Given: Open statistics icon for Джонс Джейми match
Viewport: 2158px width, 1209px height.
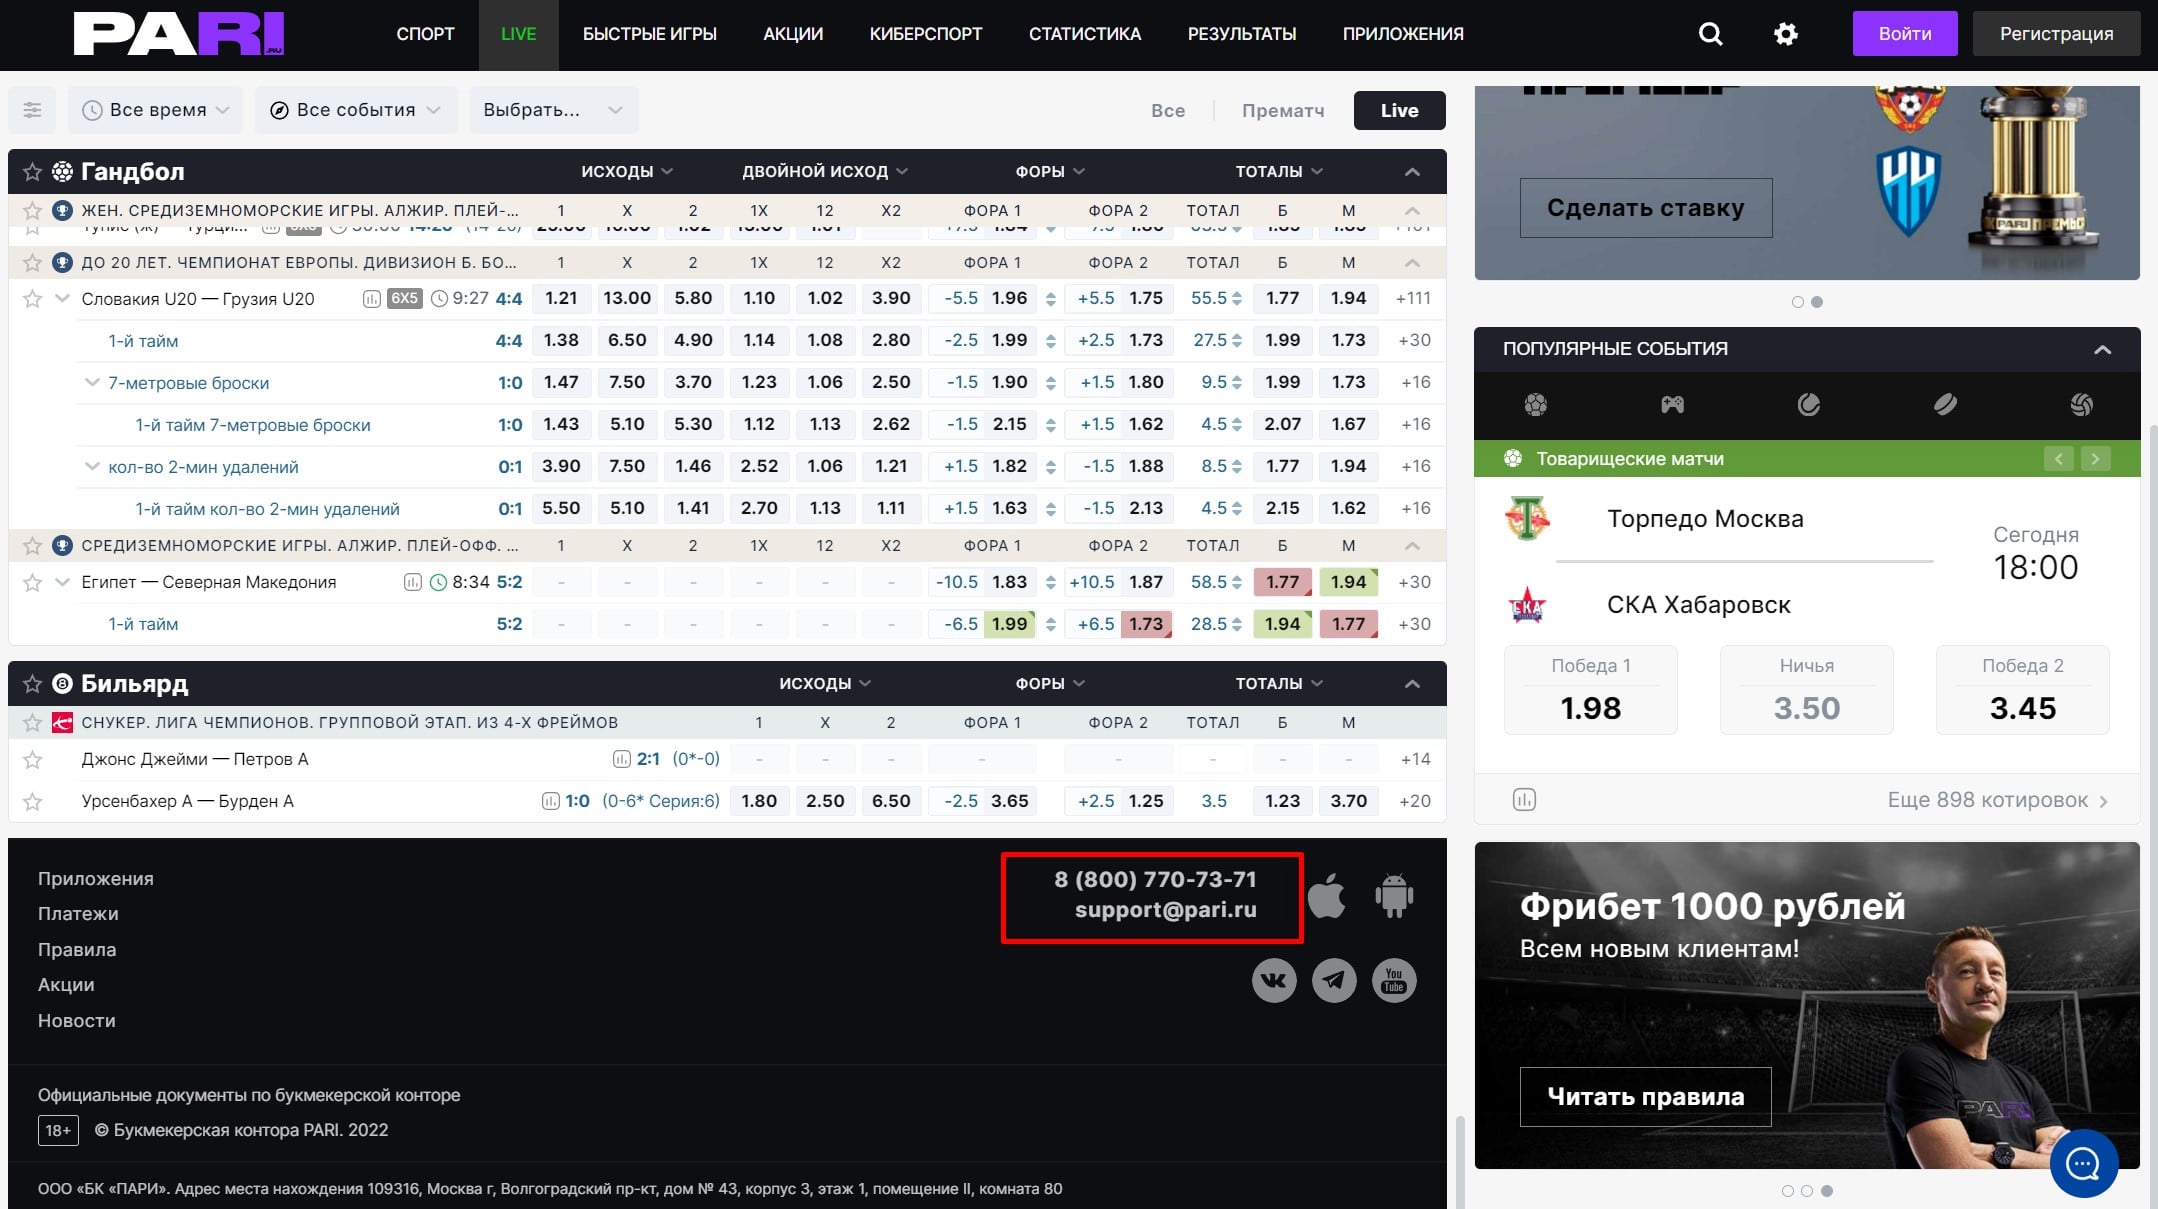Looking at the screenshot, I should [x=621, y=759].
